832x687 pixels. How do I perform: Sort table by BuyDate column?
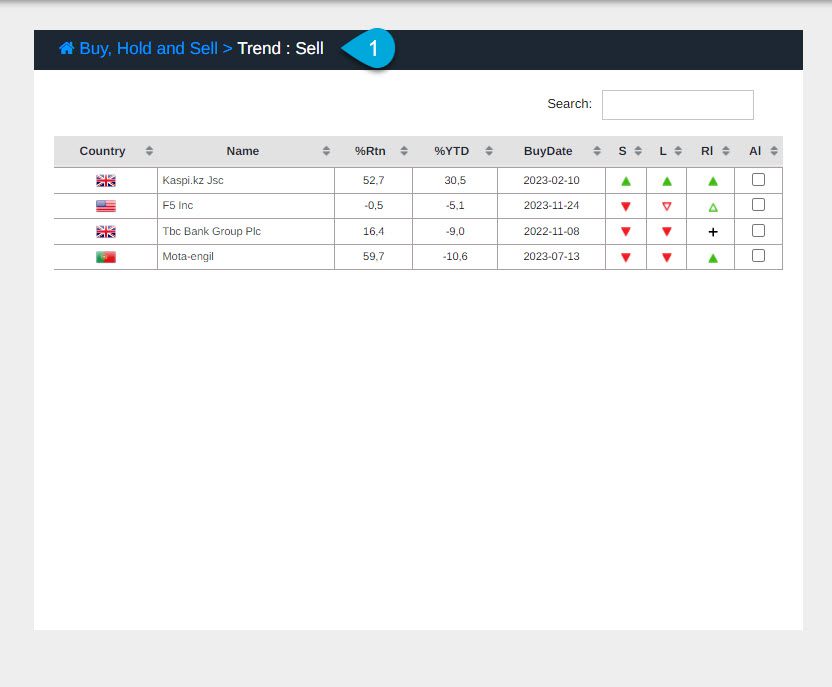(x=548, y=151)
